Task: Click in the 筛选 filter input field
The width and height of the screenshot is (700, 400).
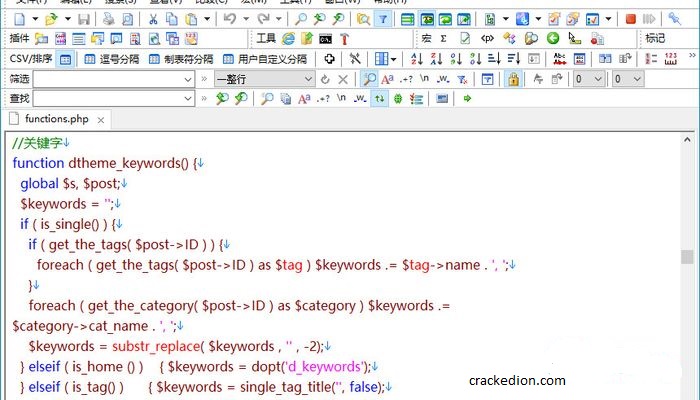Action: tap(113, 80)
